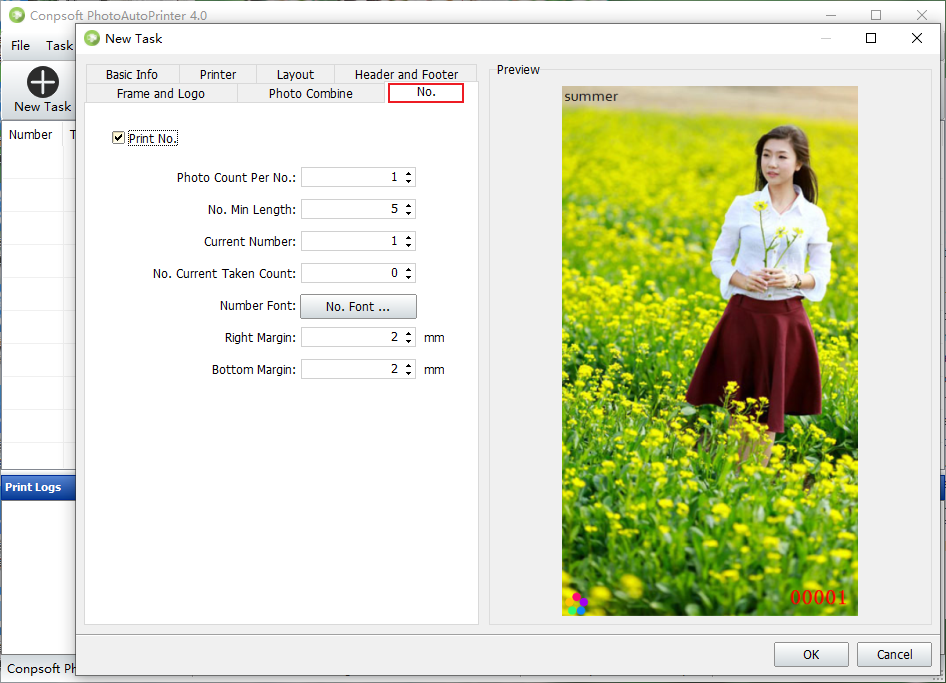Screen dimensions: 946x683
Task: Increase Photo Count Per No. with up arrow
Action: 408,173
